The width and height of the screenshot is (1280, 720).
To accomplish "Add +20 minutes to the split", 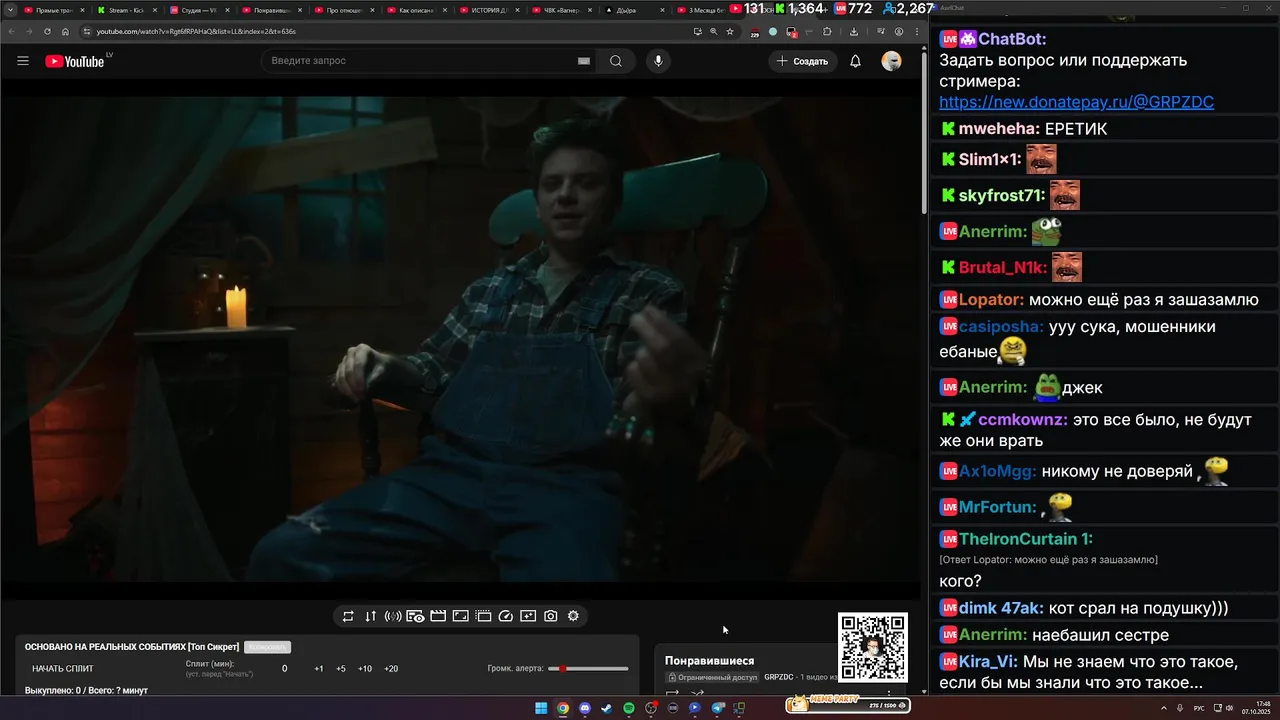I will tap(391, 669).
